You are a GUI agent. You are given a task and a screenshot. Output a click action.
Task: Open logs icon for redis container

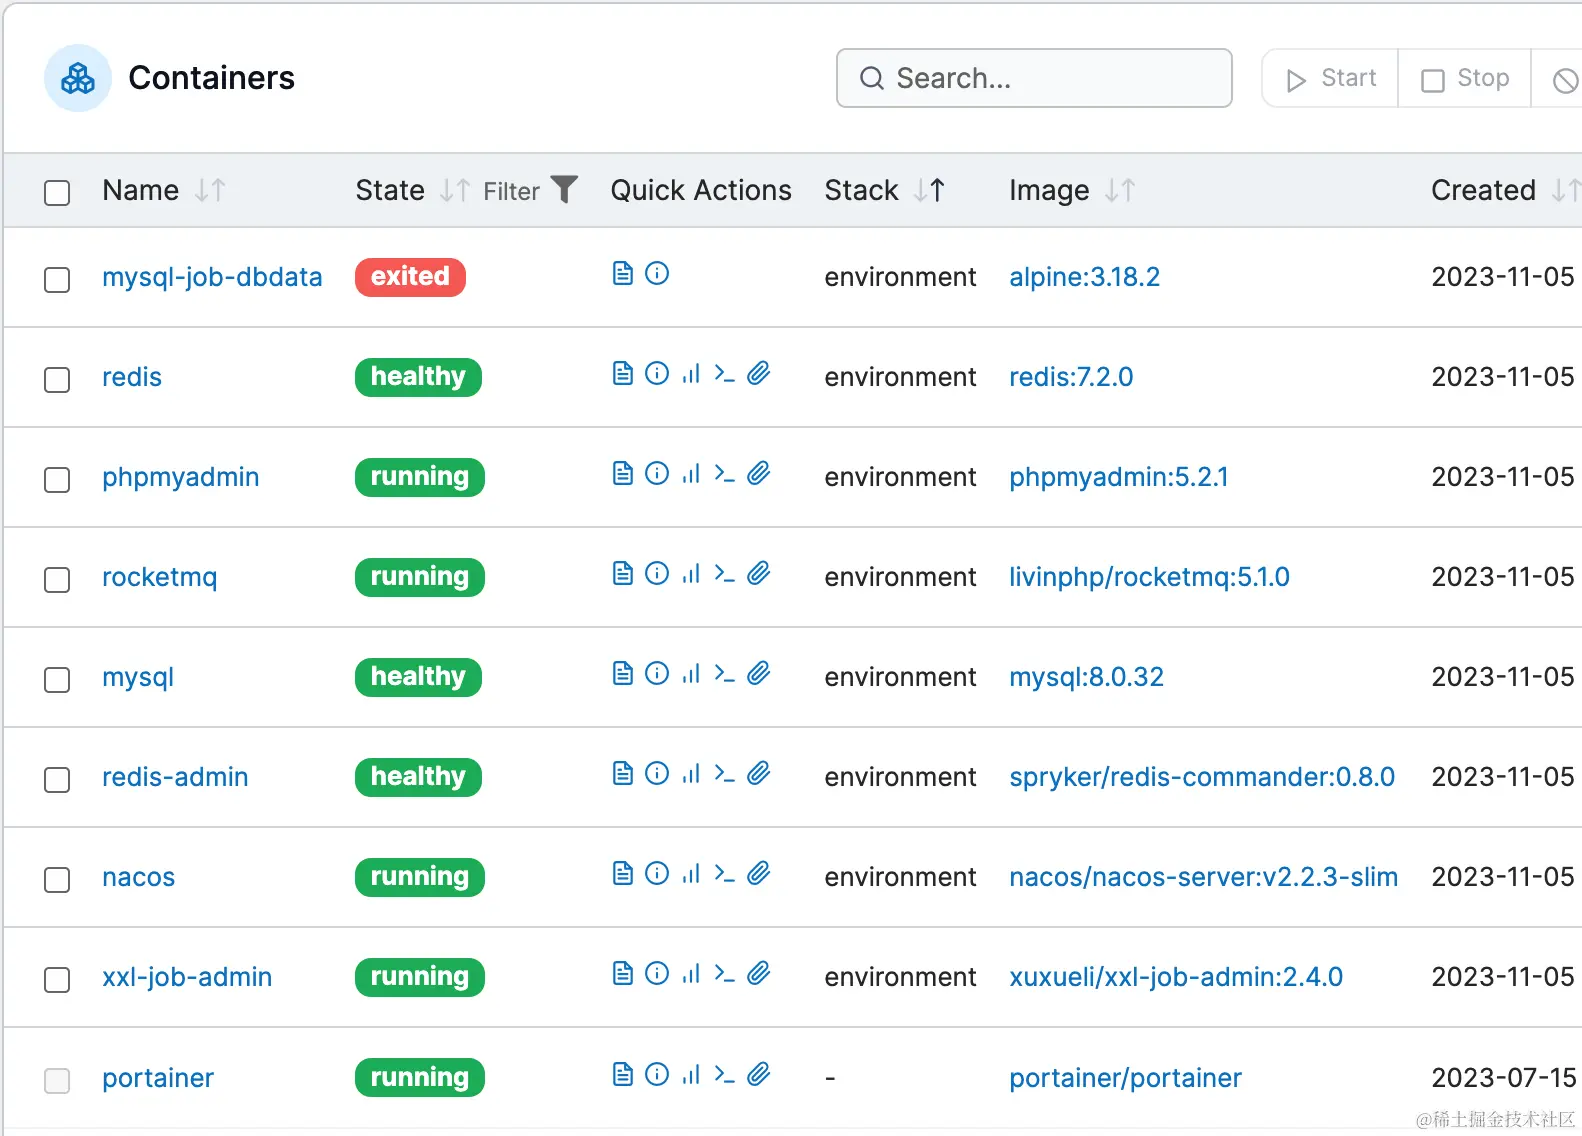coord(622,373)
